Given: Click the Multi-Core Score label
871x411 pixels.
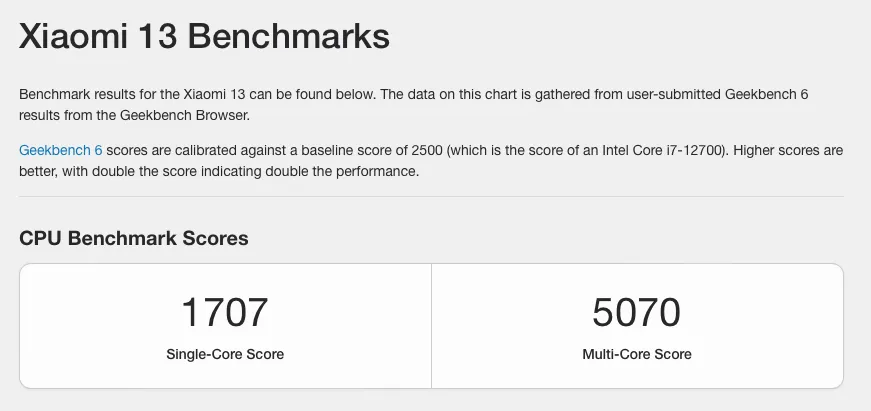Looking at the screenshot, I should tap(637, 354).
